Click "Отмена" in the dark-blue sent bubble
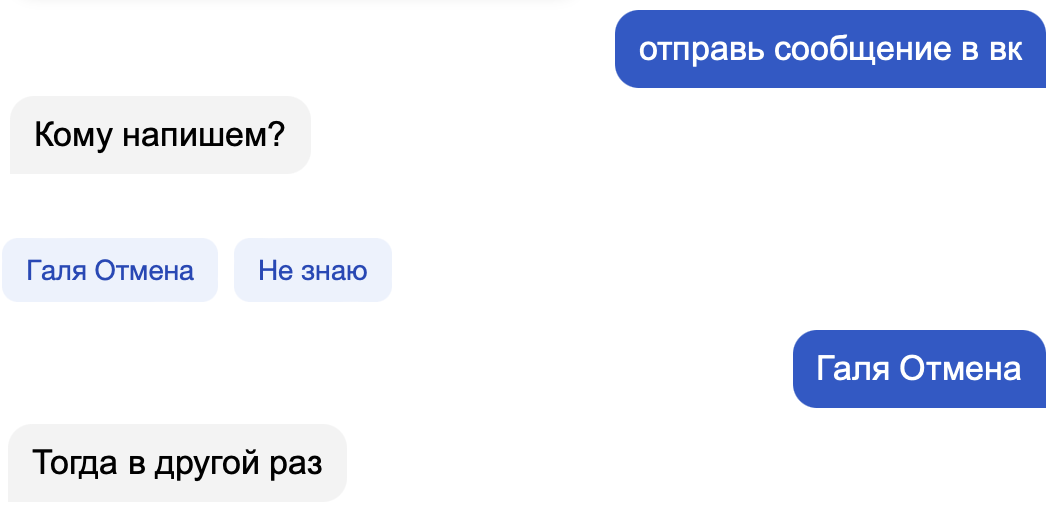Screen dimensions: 1056x520 click(960, 369)
